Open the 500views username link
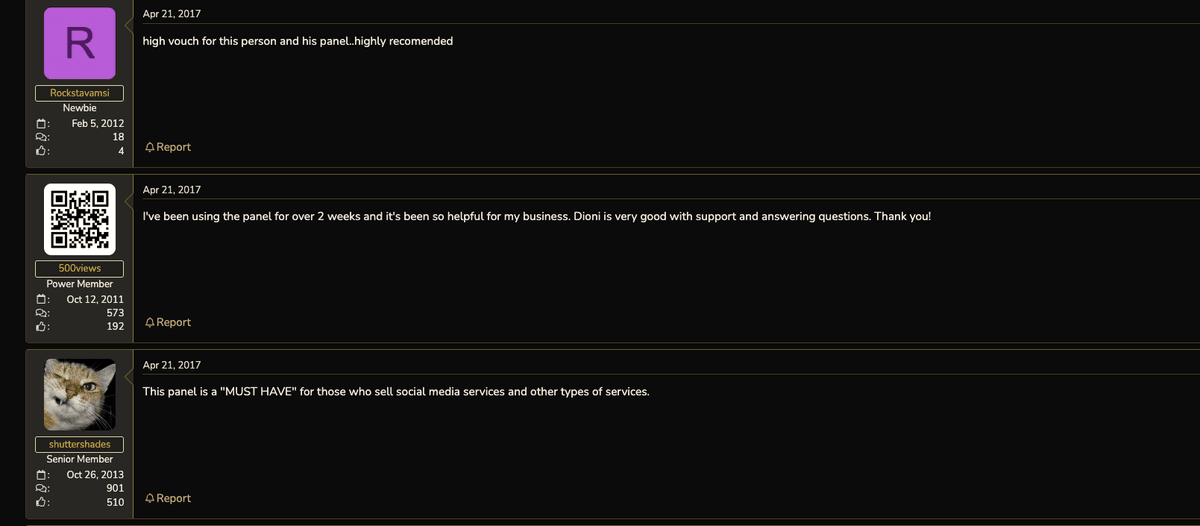Image resolution: width=1200 pixels, height=526 pixels. point(80,268)
